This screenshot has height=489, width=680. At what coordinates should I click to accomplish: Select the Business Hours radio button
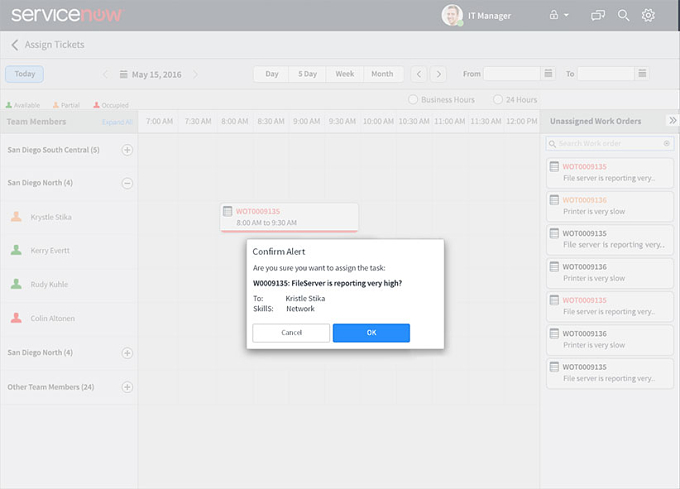pos(413,99)
